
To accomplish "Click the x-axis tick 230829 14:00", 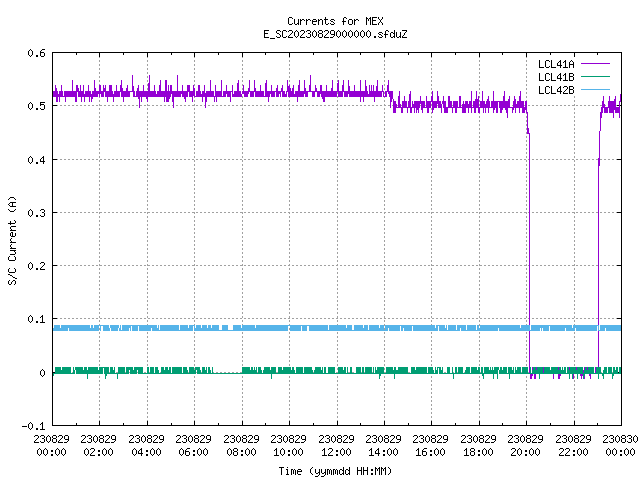I will [383, 445].
